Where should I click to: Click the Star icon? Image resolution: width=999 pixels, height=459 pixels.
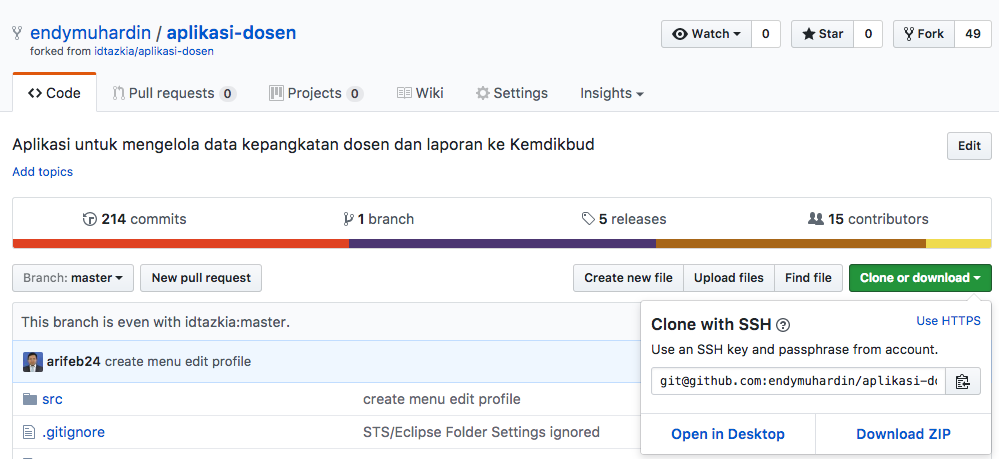[x=809, y=34]
